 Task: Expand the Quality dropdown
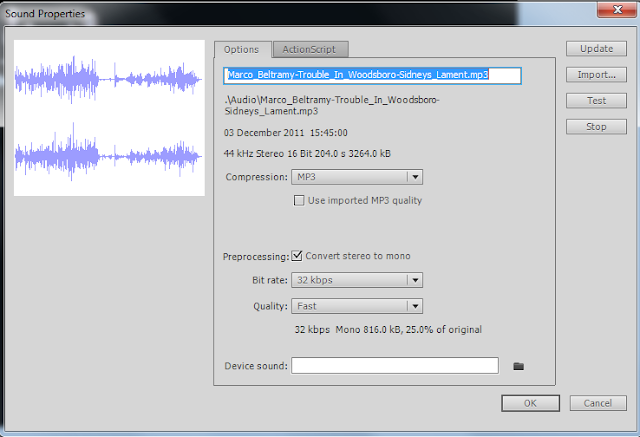tap(357, 306)
